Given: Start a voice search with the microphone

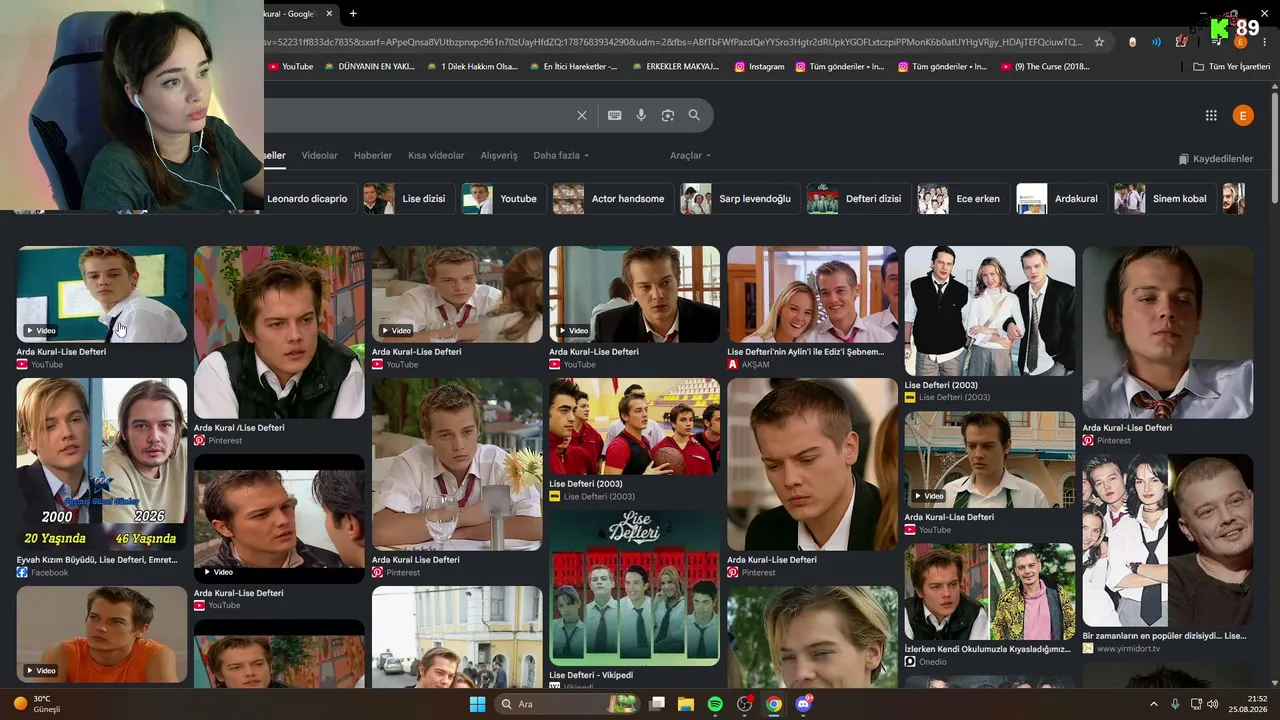Looking at the screenshot, I should (x=641, y=115).
